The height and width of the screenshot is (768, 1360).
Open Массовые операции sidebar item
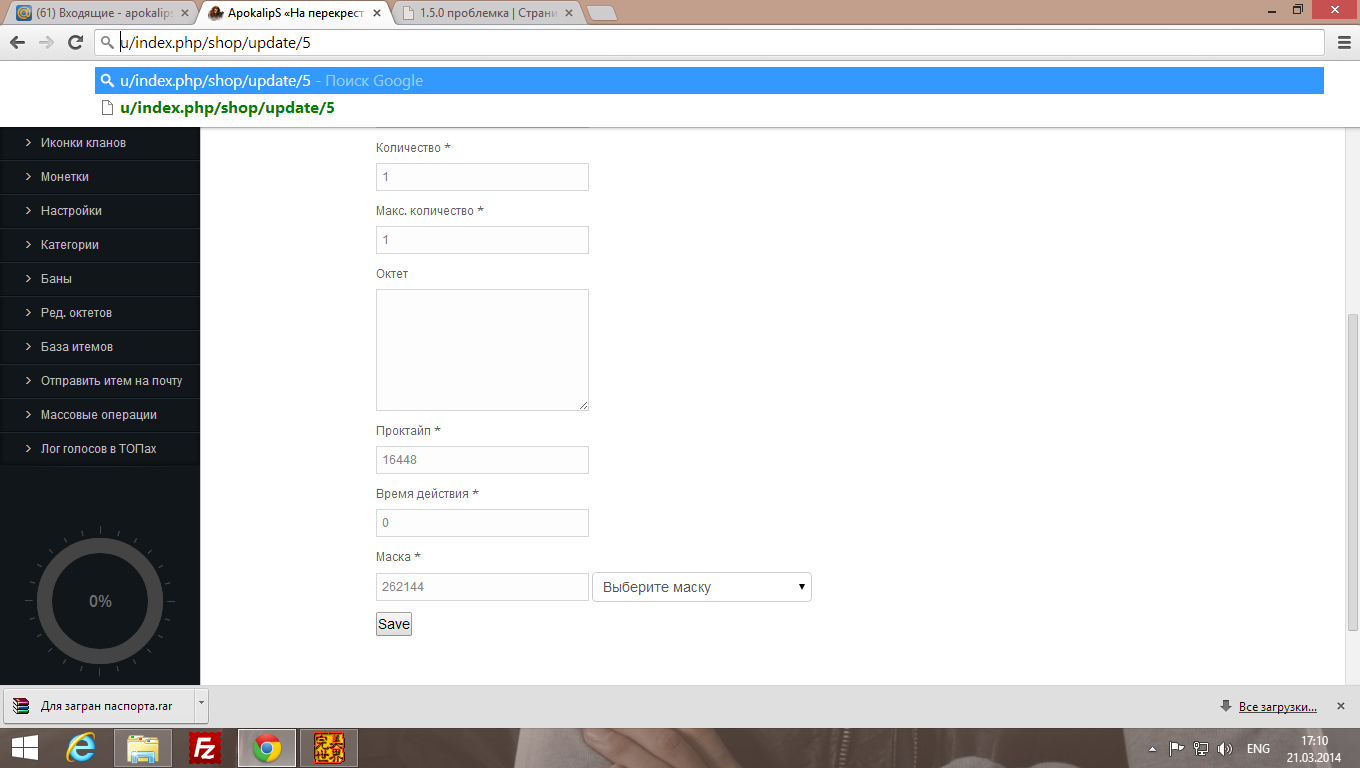click(100, 415)
